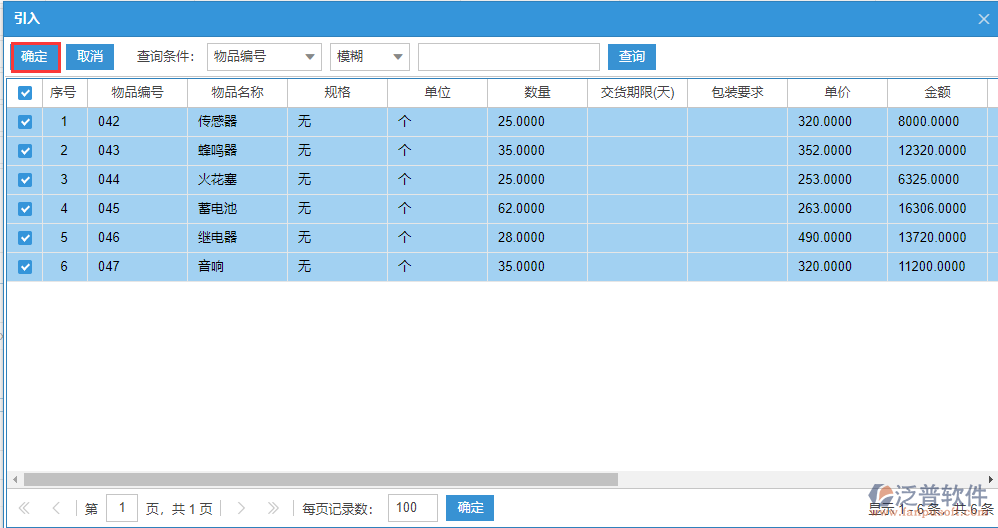Click the 62.0000 quantity cell
The width and height of the screenshot is (998, 528).
pos(537,209)
